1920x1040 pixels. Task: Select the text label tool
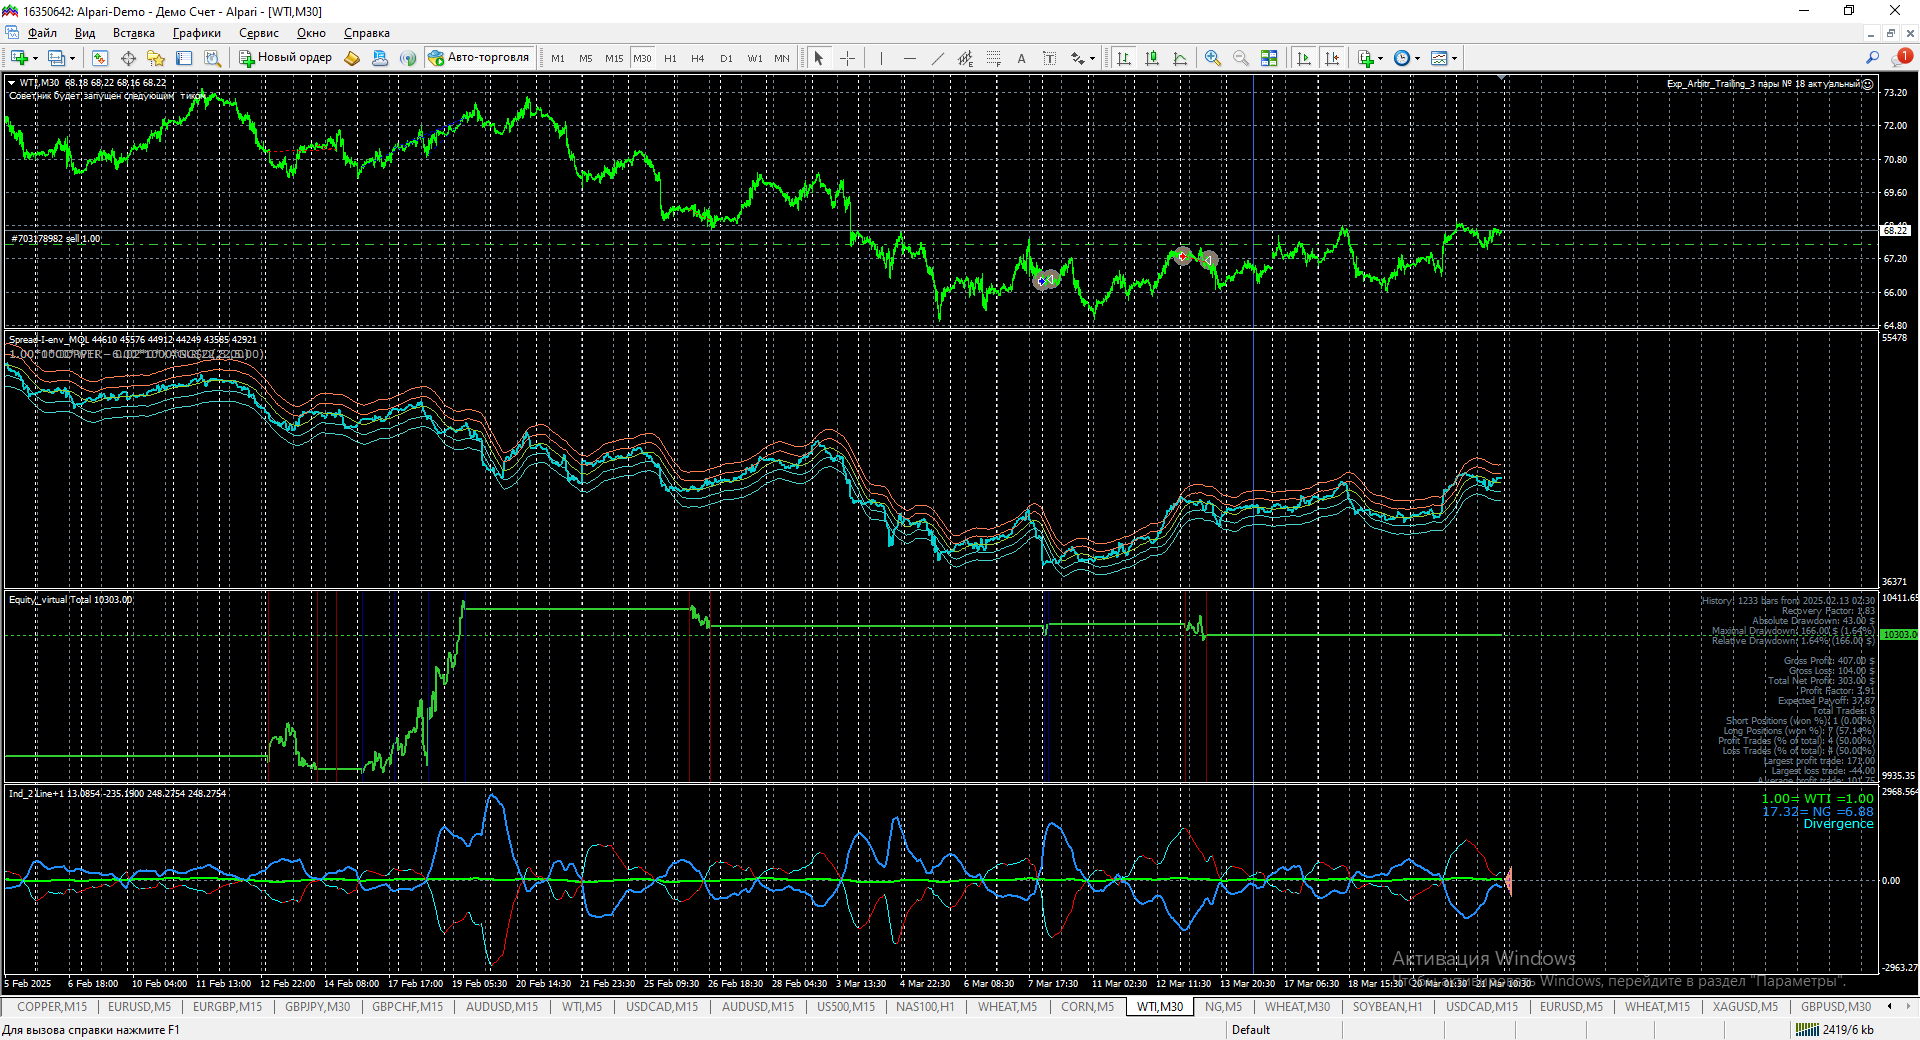(1049, 58)
